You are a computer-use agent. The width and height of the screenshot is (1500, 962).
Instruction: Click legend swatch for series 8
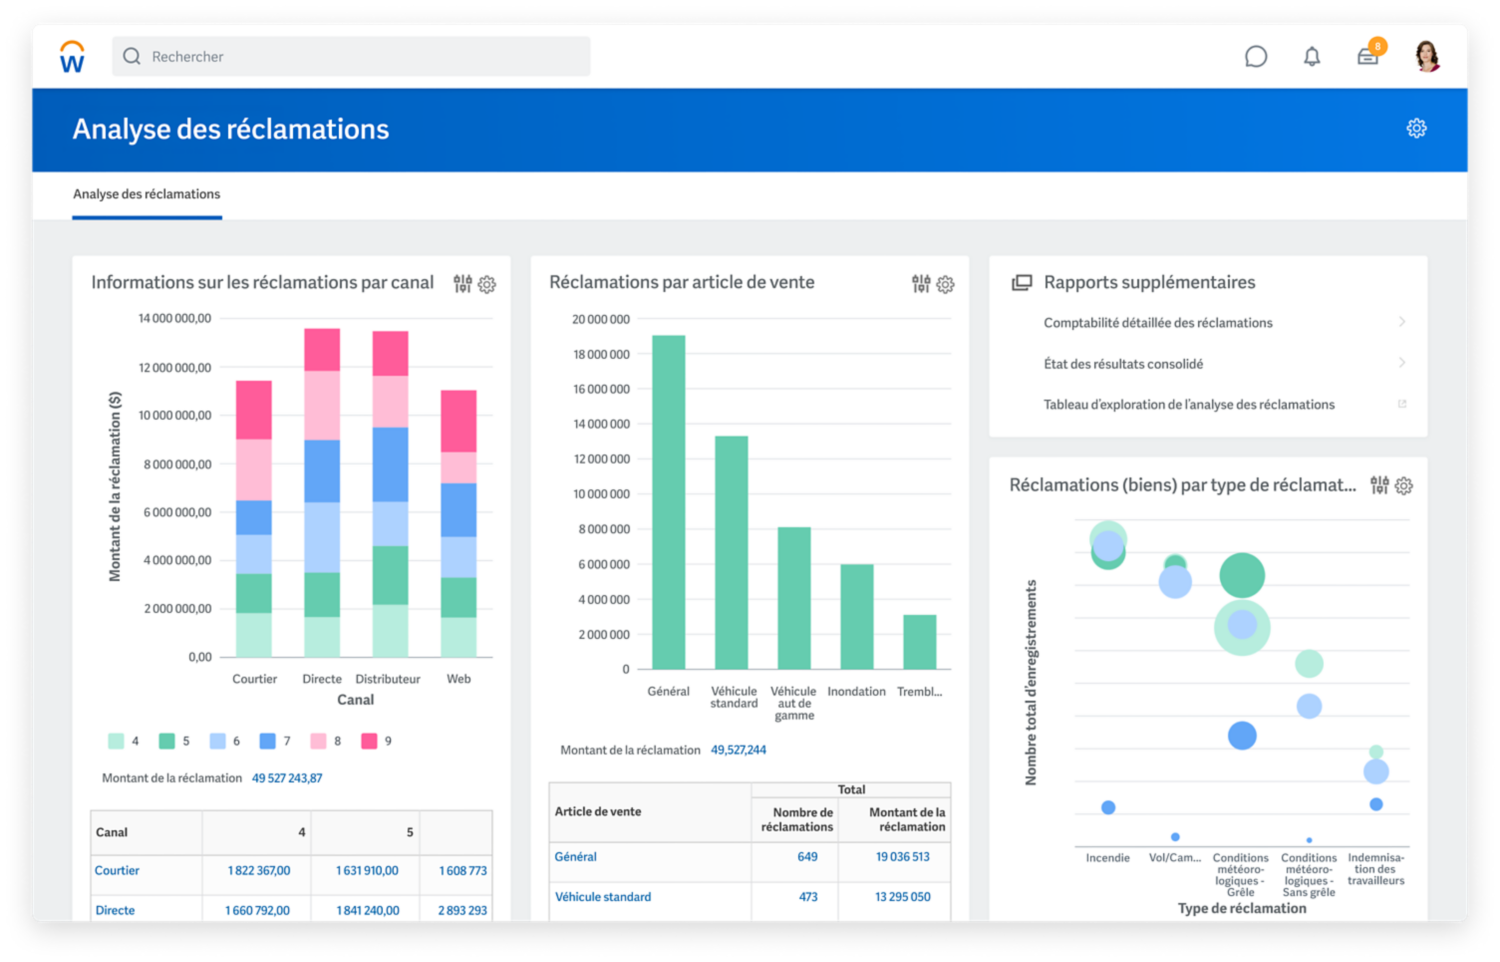pos(318,741)
